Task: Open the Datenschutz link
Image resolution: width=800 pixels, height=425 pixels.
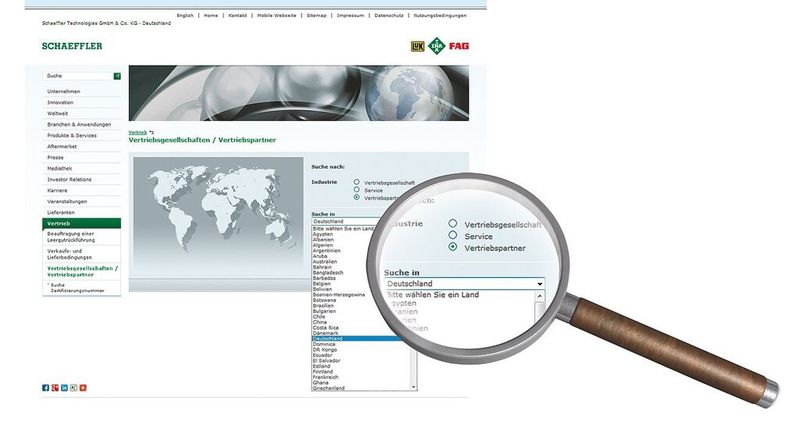Action: click(x=389, y=16)
